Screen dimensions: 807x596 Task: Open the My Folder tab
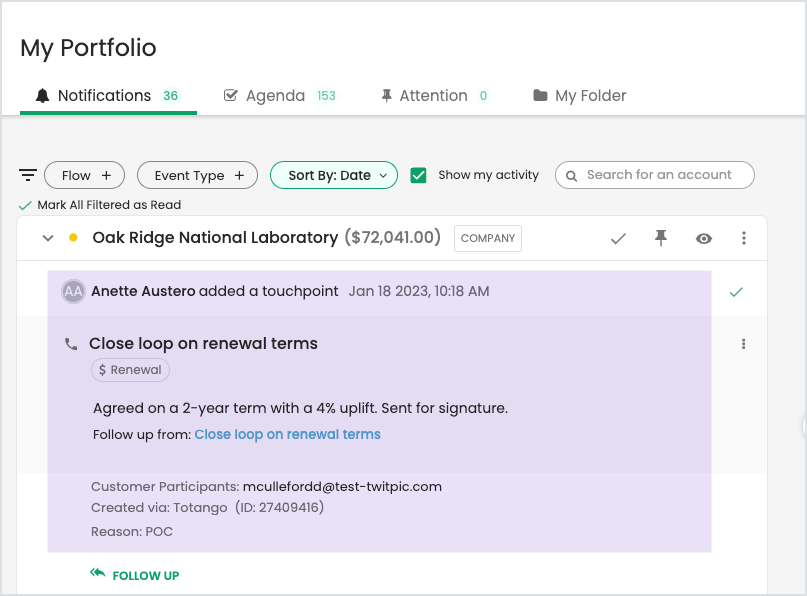click(x=591, y=95)
